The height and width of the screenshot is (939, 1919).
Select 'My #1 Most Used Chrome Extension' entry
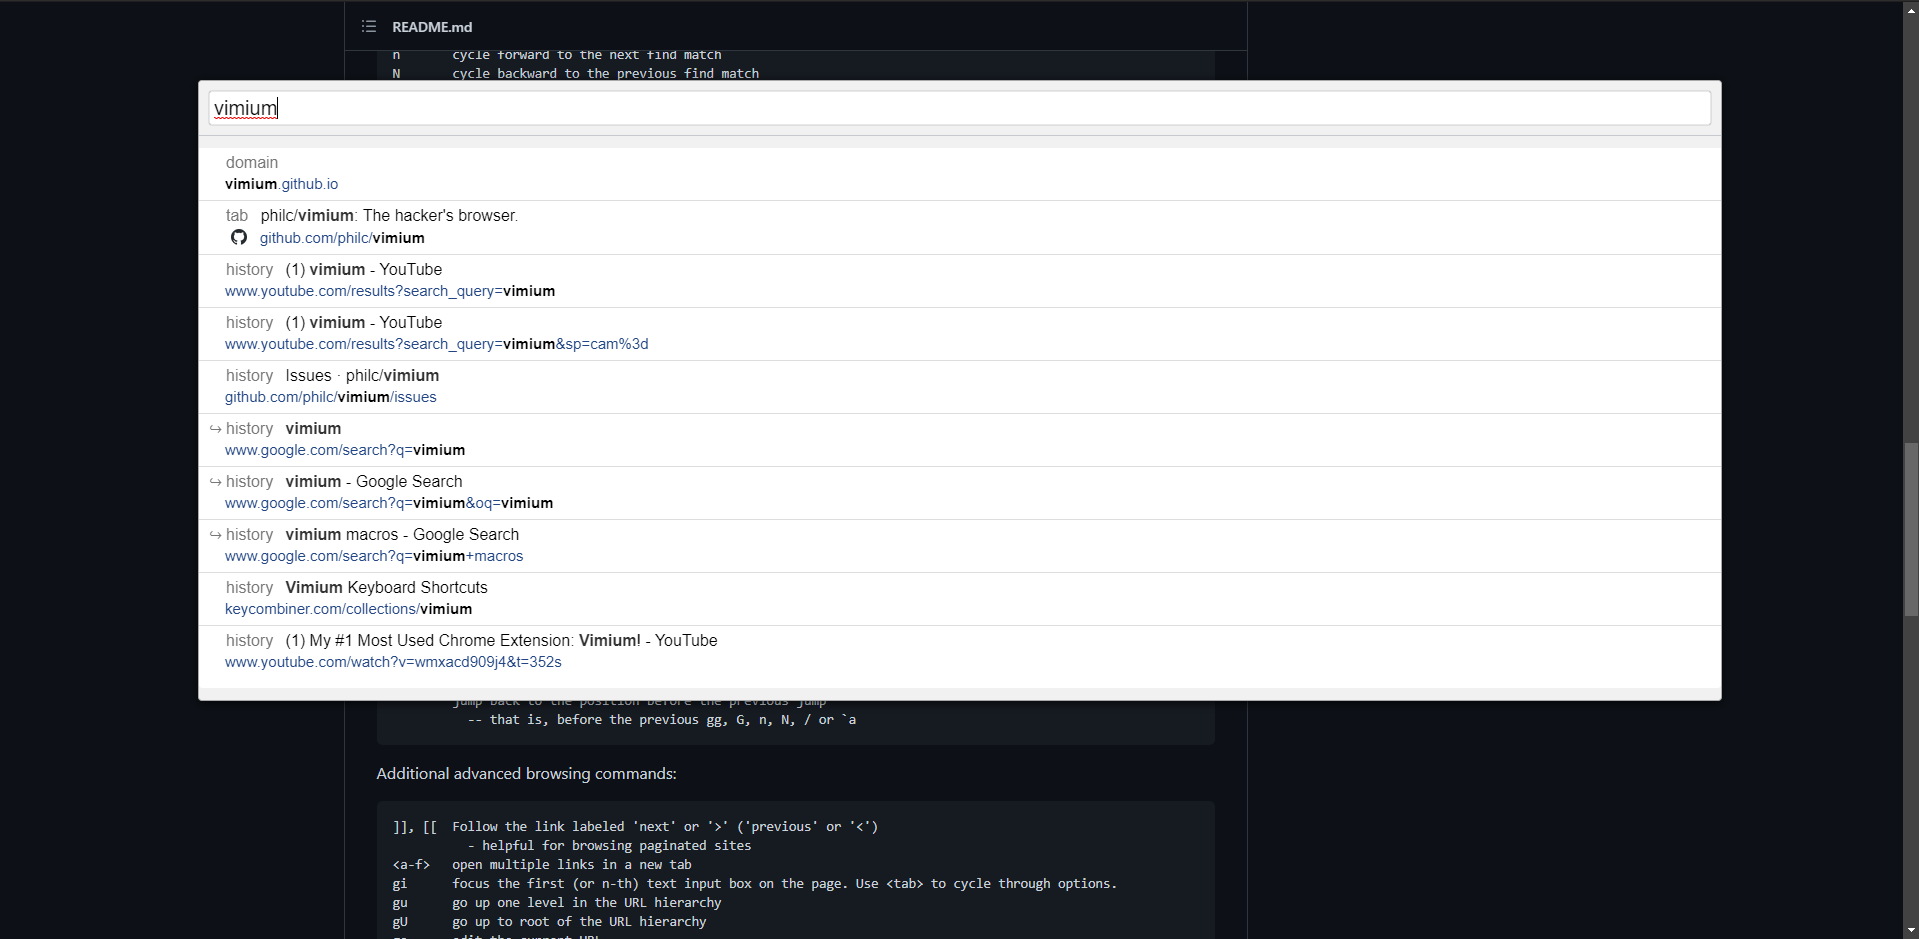[x=960, y=652]
